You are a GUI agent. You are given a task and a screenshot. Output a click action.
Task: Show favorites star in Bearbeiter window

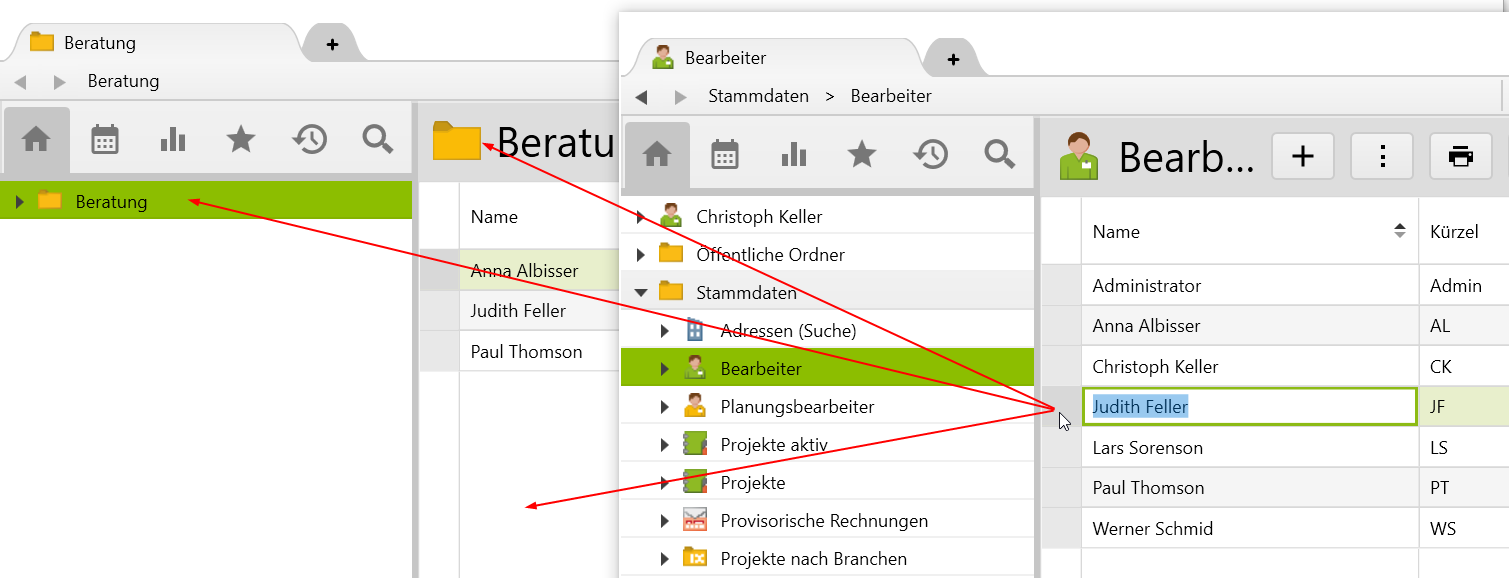tap(862, 154)
